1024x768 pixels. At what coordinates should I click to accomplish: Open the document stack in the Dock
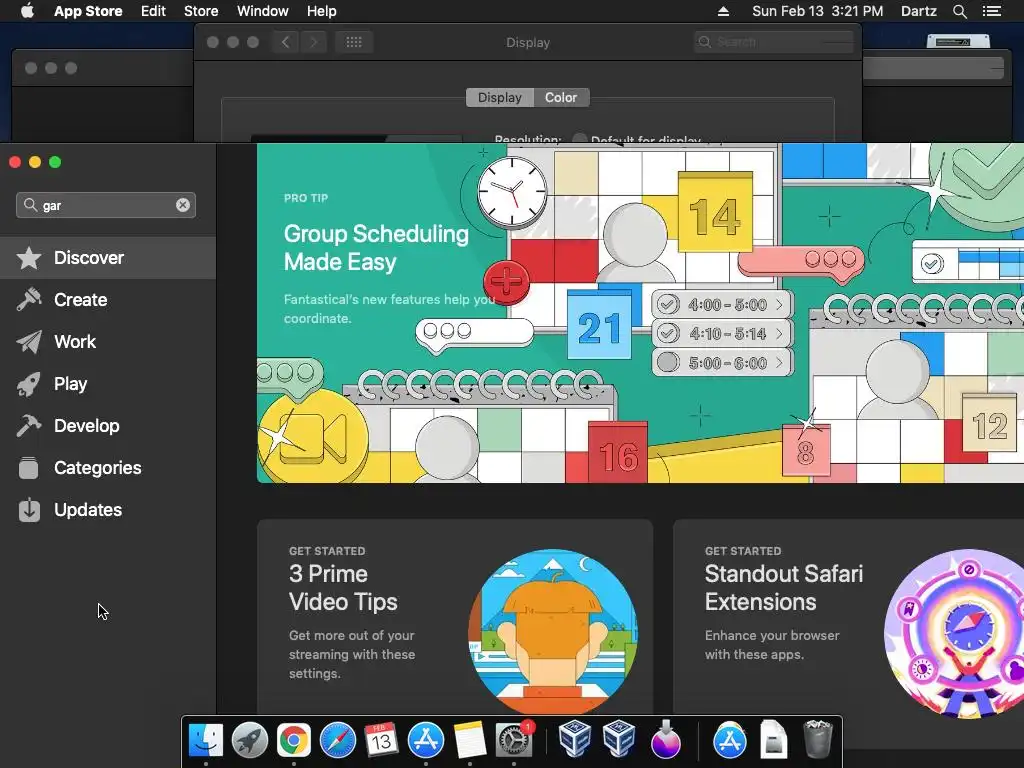pyautogui.click(x=773, y=739)
